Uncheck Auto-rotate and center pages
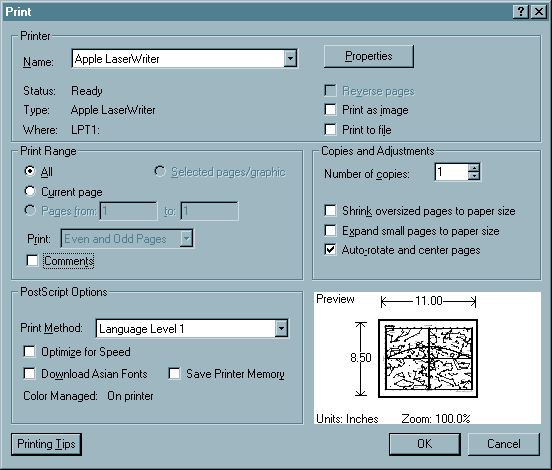 click(x=330, y=250)
